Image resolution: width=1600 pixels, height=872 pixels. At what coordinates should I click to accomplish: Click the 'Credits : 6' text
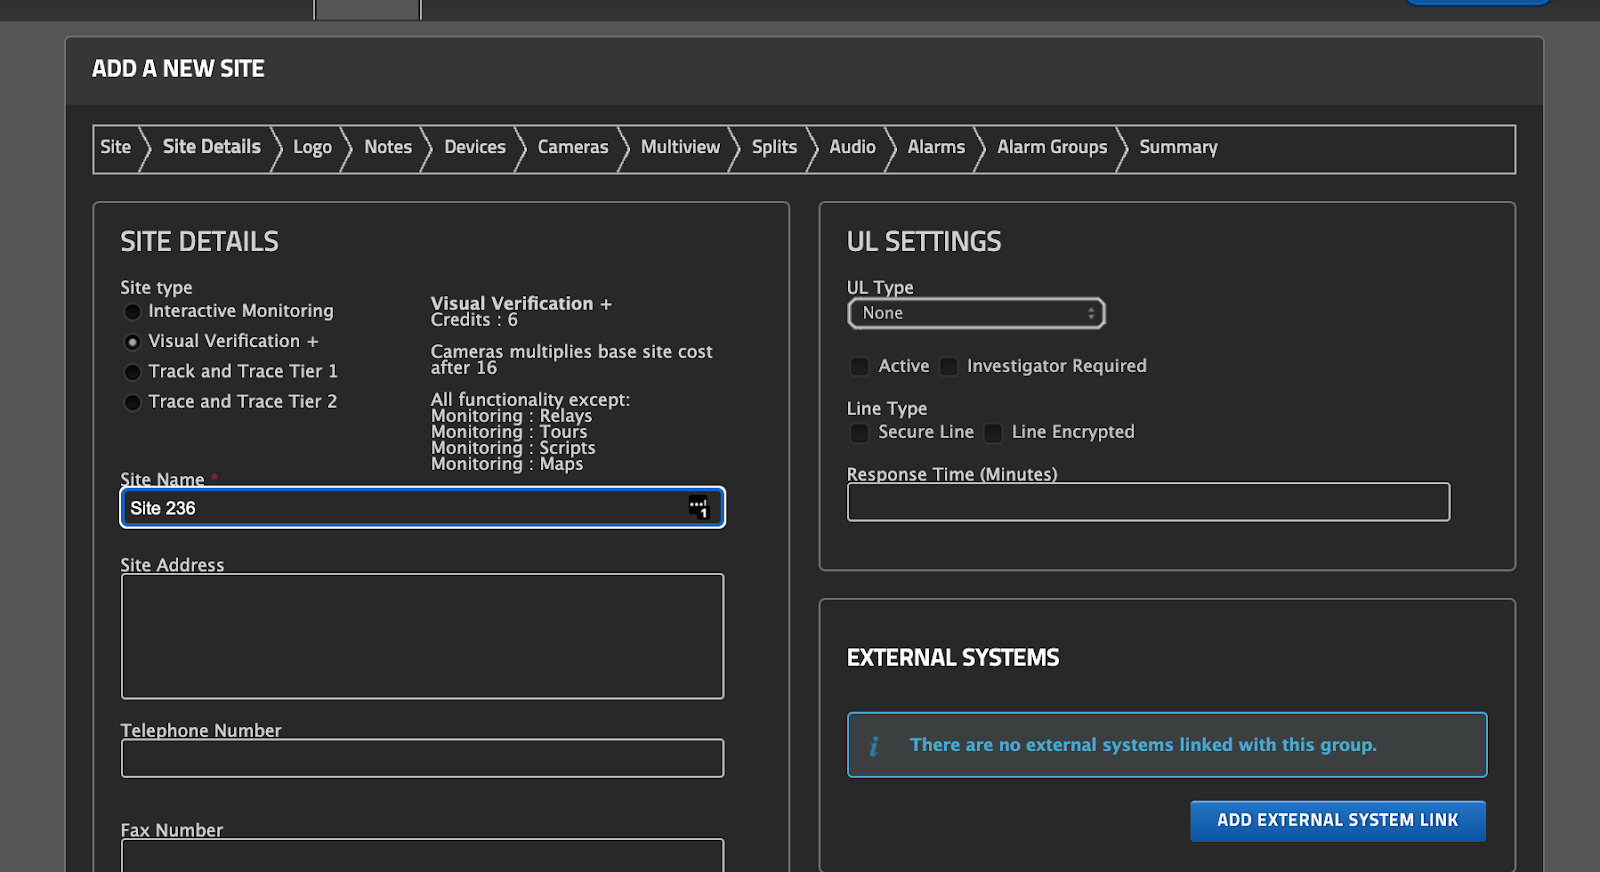(x=474, y=320)
